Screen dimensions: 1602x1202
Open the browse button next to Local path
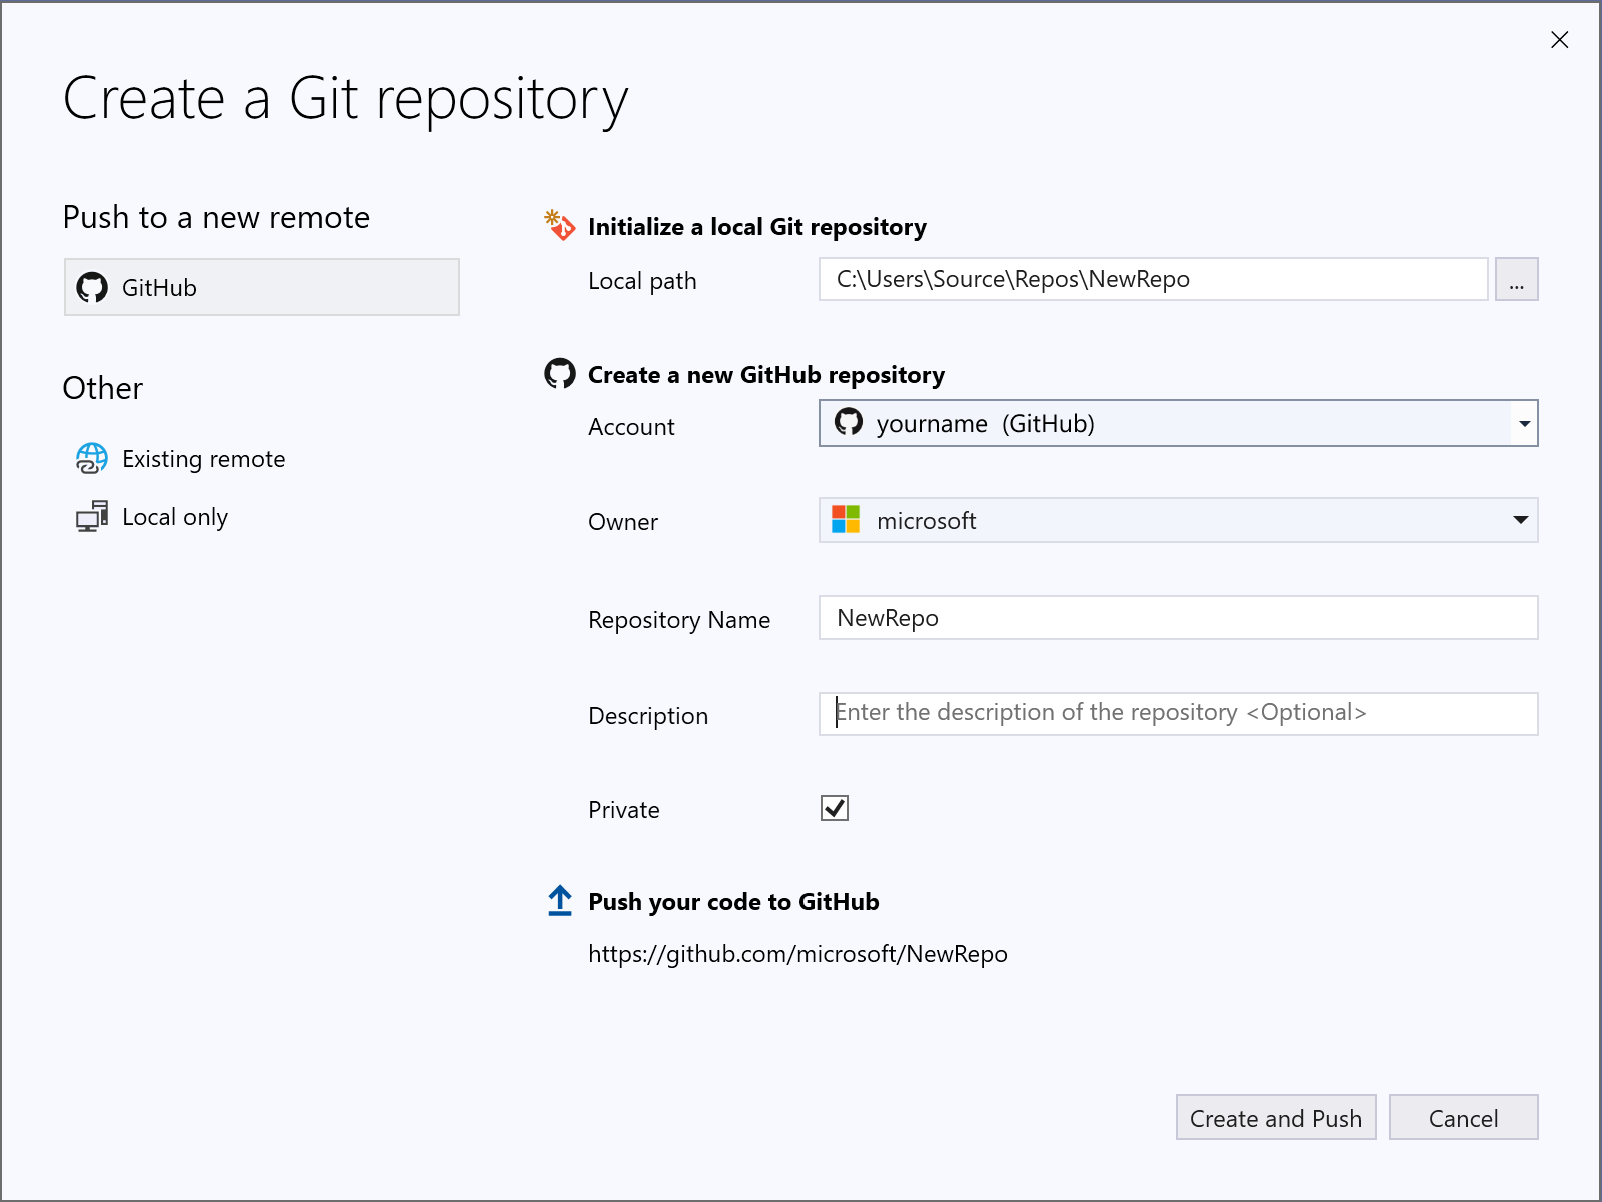(1516, 280)
